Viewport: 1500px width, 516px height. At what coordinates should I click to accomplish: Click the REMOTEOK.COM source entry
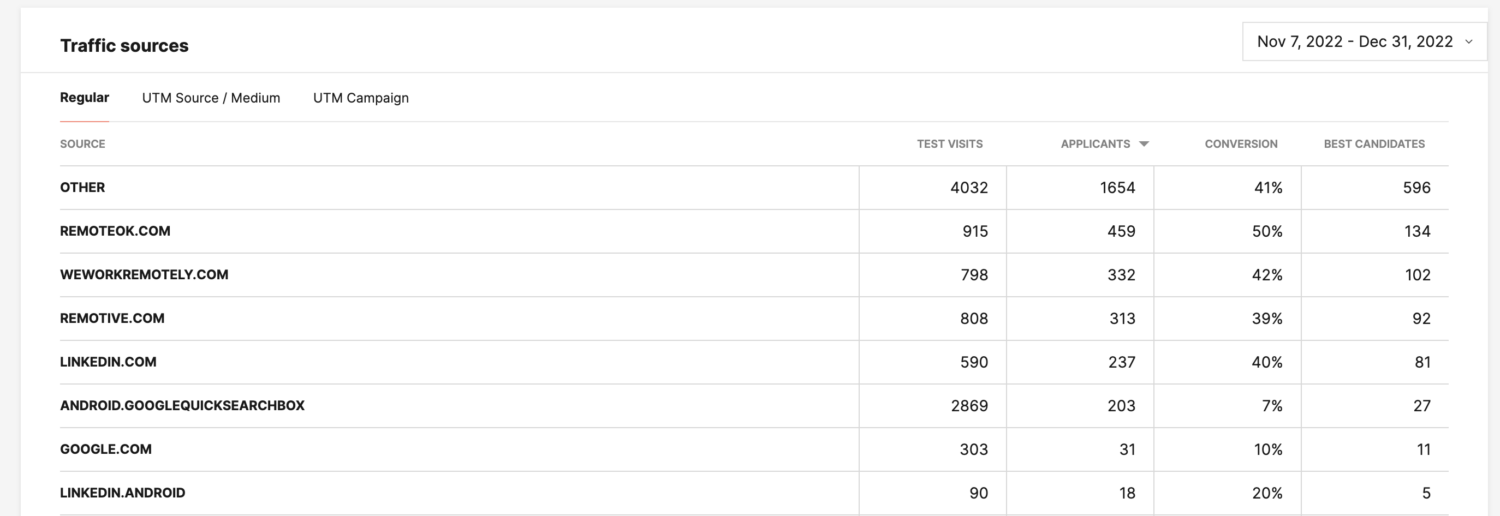pos(115,231)
